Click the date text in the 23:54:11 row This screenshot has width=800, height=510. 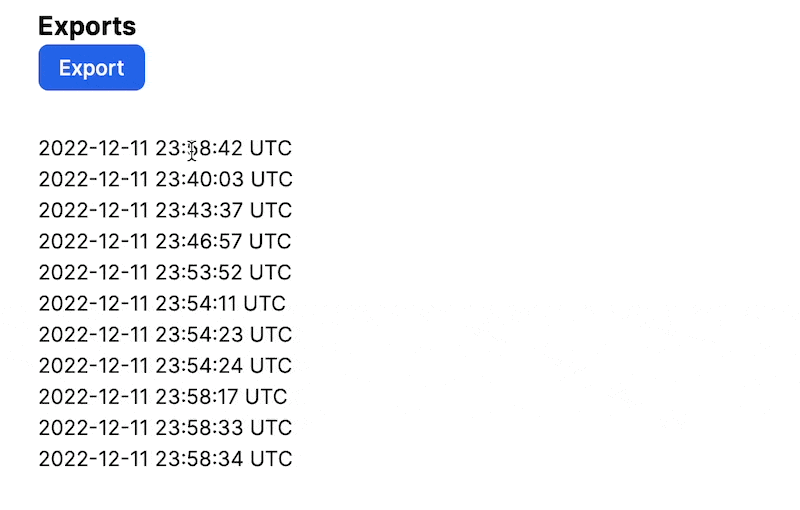tap(93, 303)
